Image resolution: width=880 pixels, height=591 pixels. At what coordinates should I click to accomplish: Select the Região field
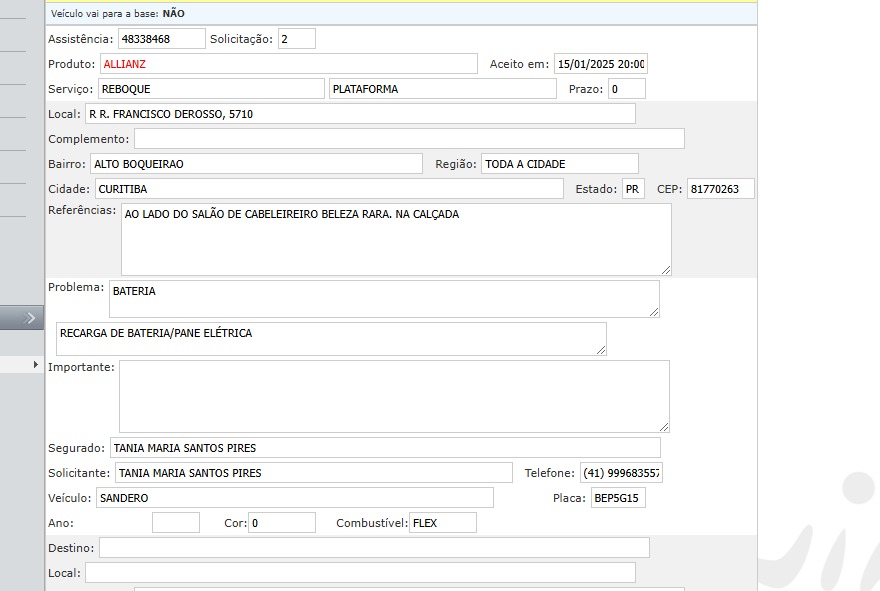tap(559, 164)
